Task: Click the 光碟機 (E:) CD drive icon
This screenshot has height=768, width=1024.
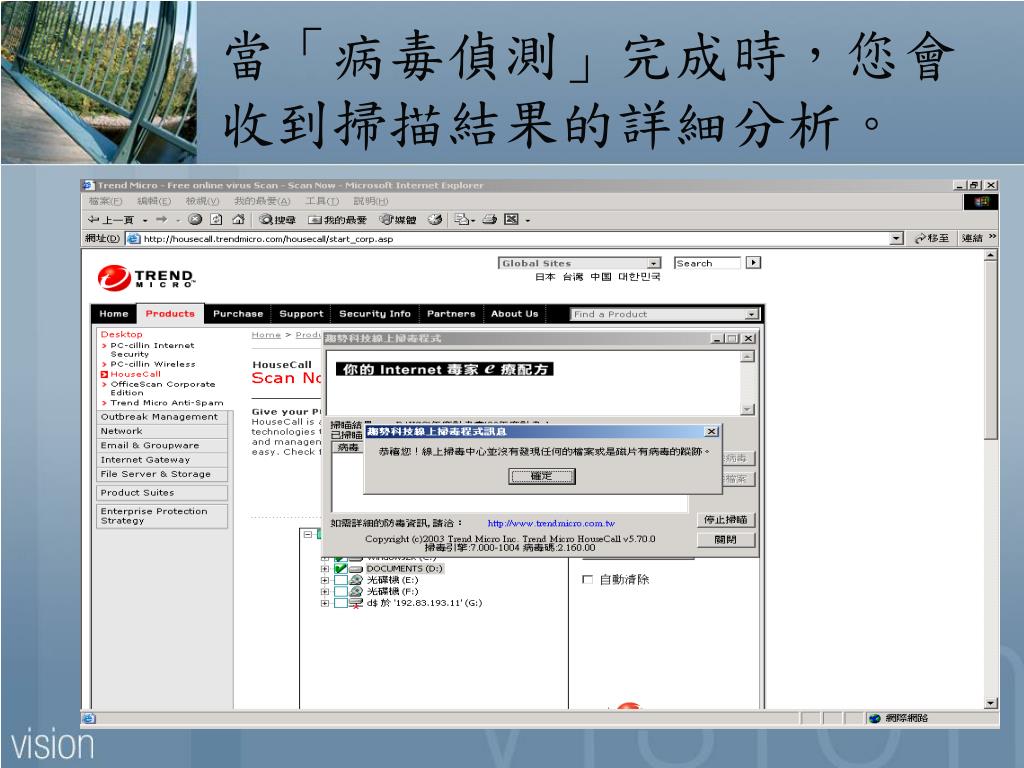Action: point(356,580)
